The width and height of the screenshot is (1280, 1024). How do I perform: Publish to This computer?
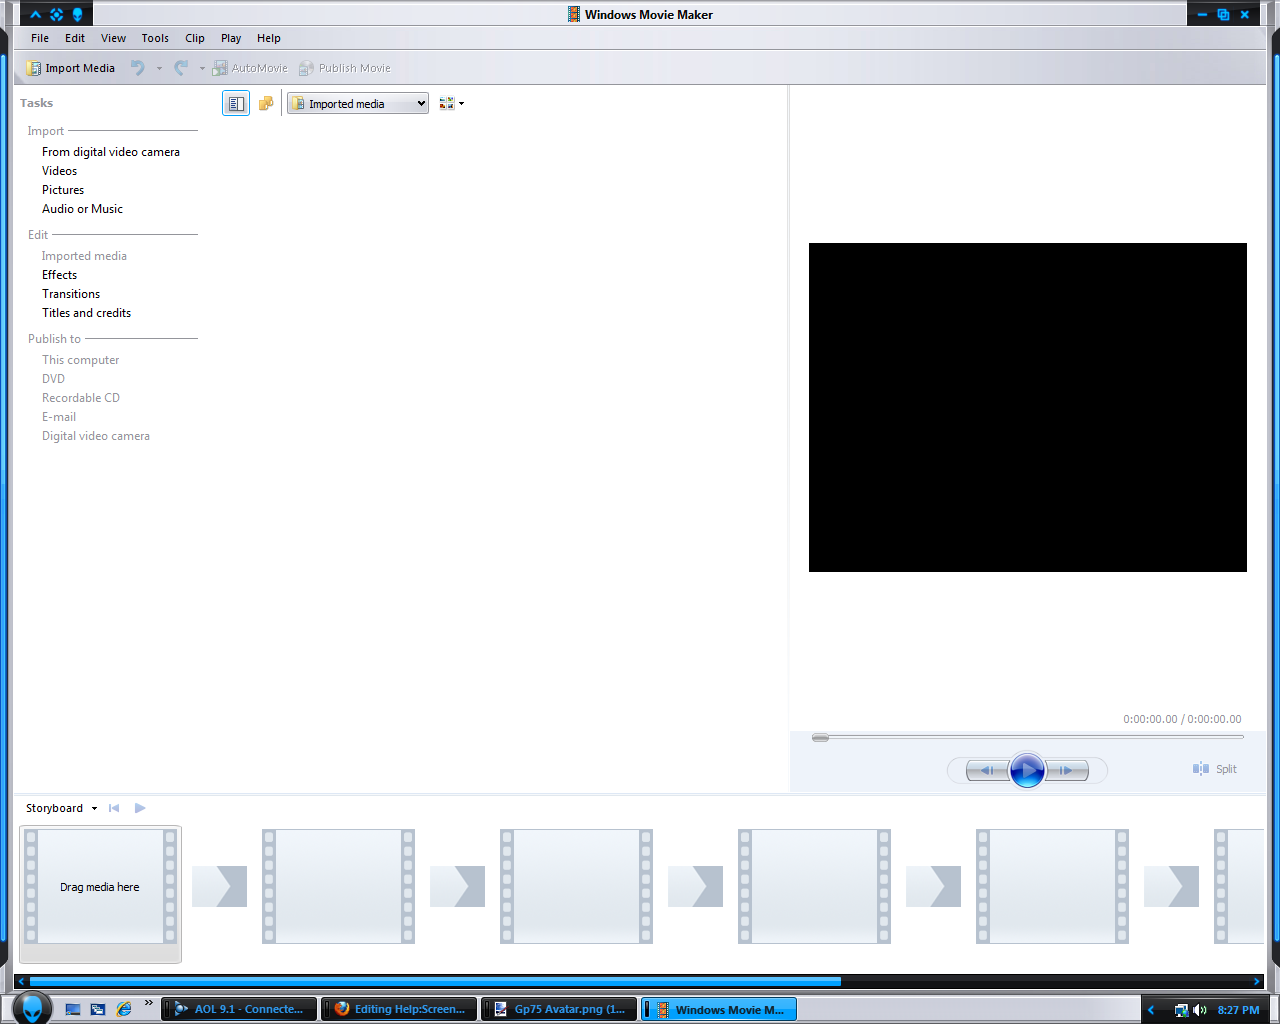(80, 360)
